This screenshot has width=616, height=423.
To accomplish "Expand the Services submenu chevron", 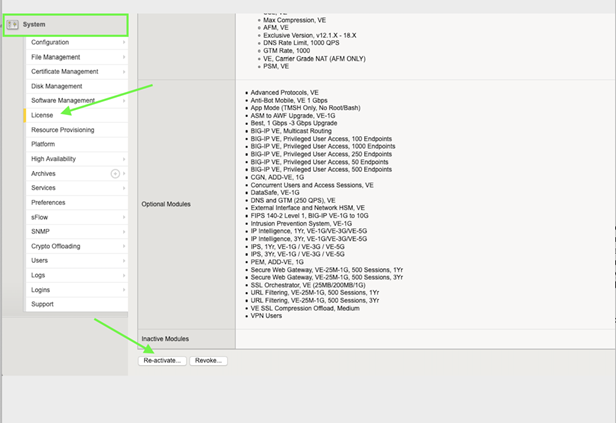I will (124, 188).
